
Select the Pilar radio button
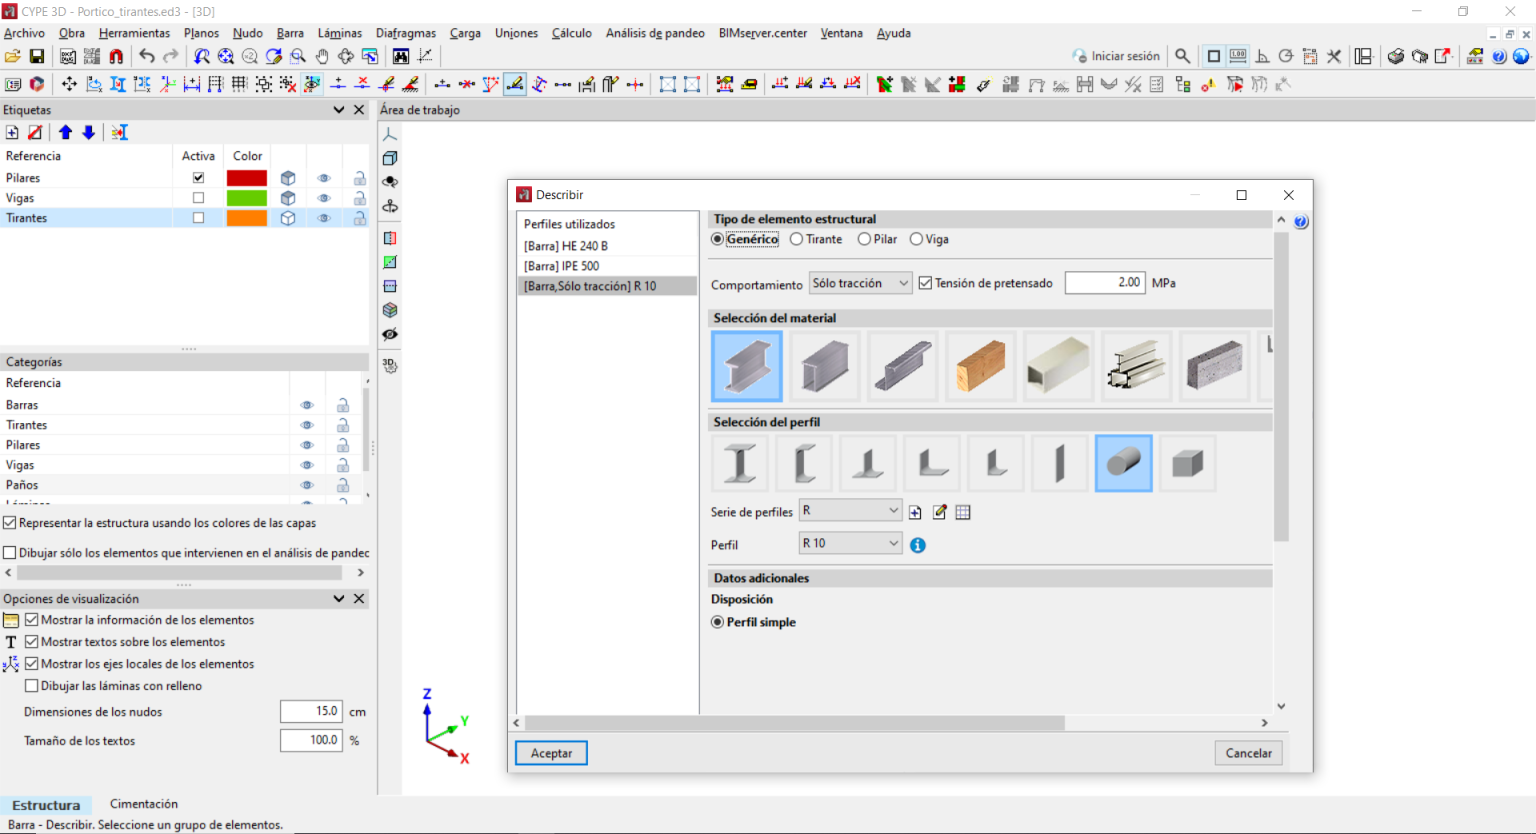(x=864, y=239)
